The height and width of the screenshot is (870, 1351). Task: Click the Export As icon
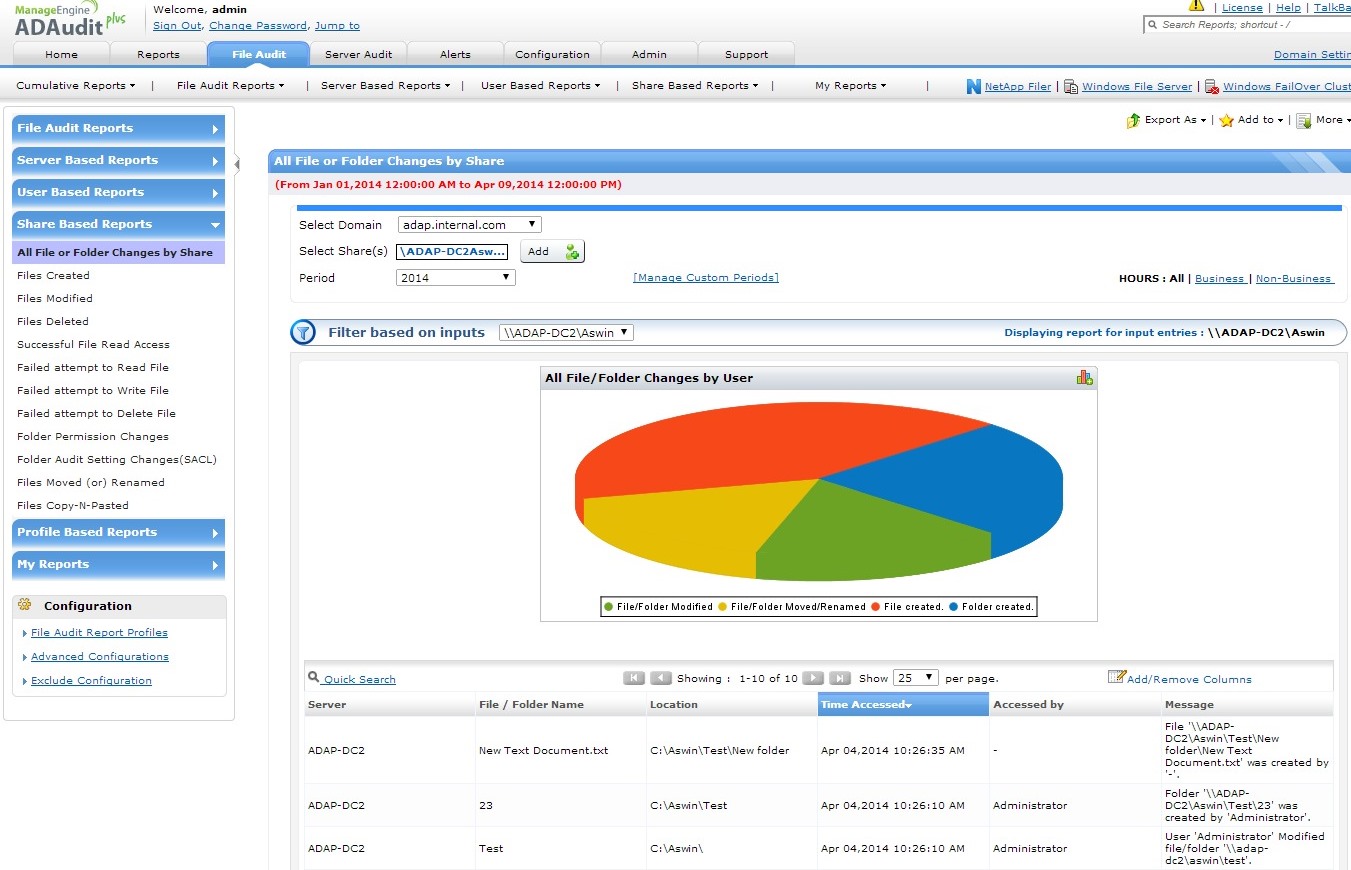[x=1133, y=120]
